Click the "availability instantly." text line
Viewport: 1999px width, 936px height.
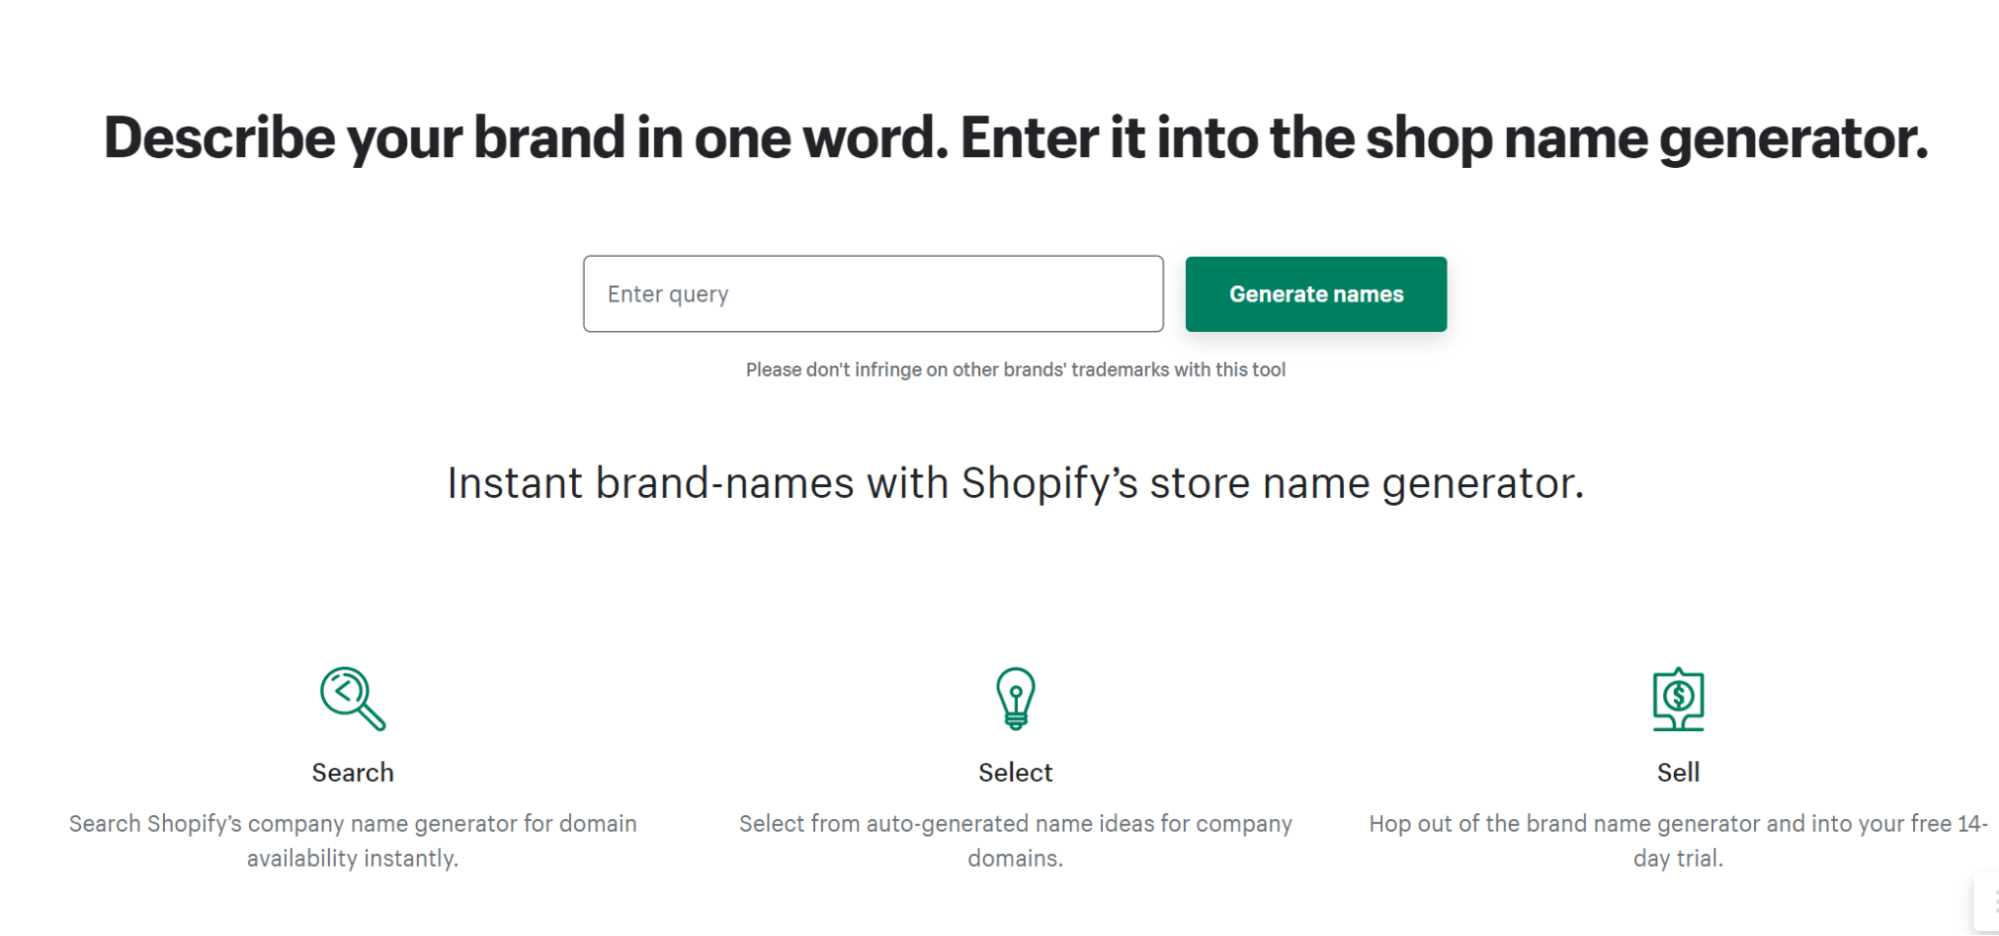click(352, 858)
